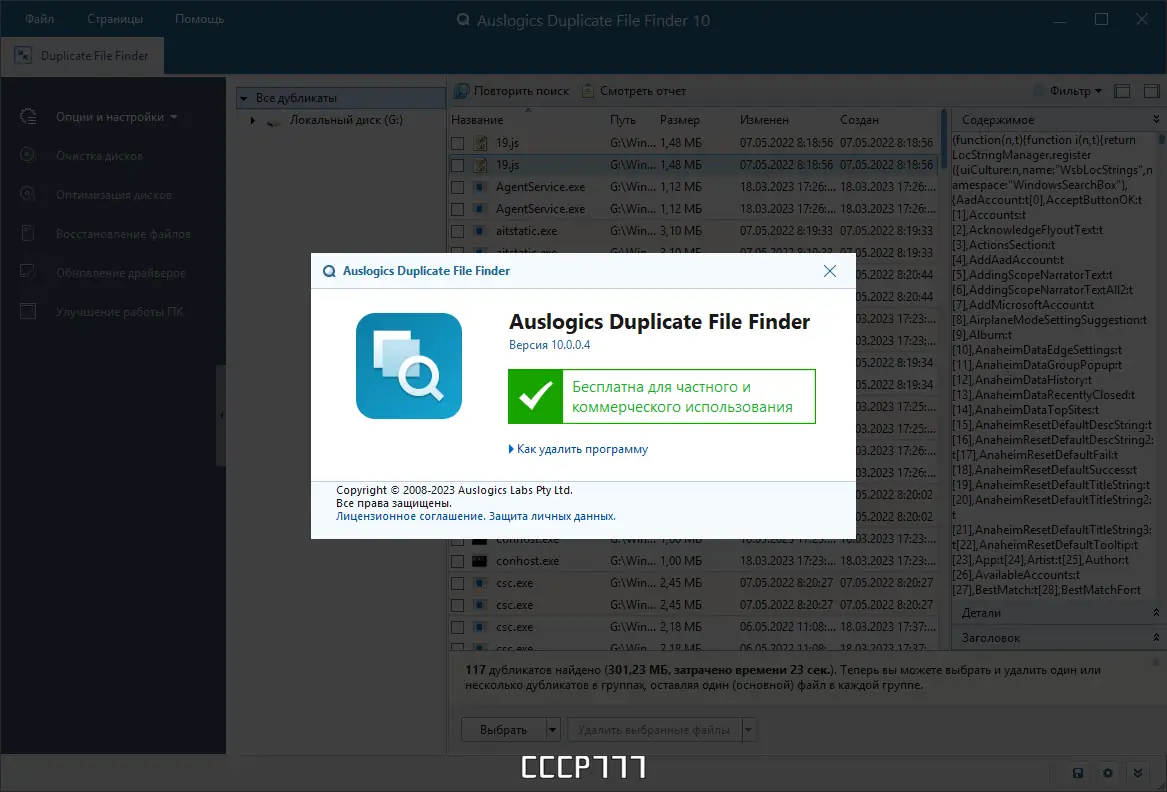Screen dimensions: 1167x792
Task: Click the Выбрать button
Action: (x=503, y=730)
